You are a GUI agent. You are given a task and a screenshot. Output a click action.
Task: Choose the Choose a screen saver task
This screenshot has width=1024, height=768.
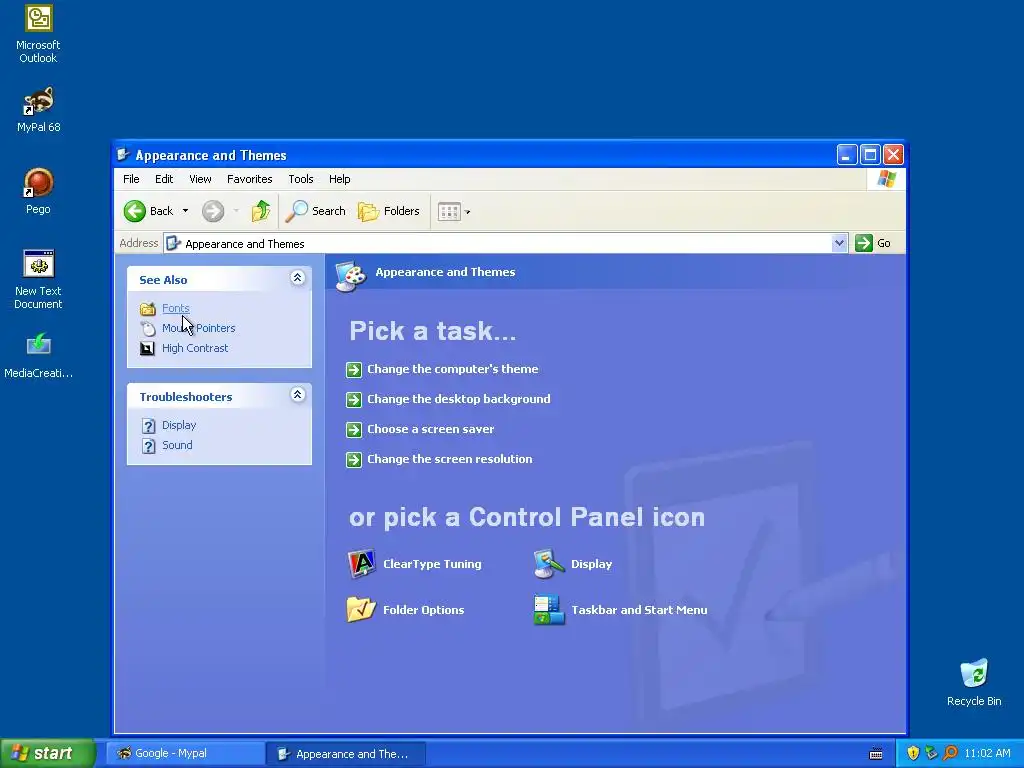(x=430, y=429)
